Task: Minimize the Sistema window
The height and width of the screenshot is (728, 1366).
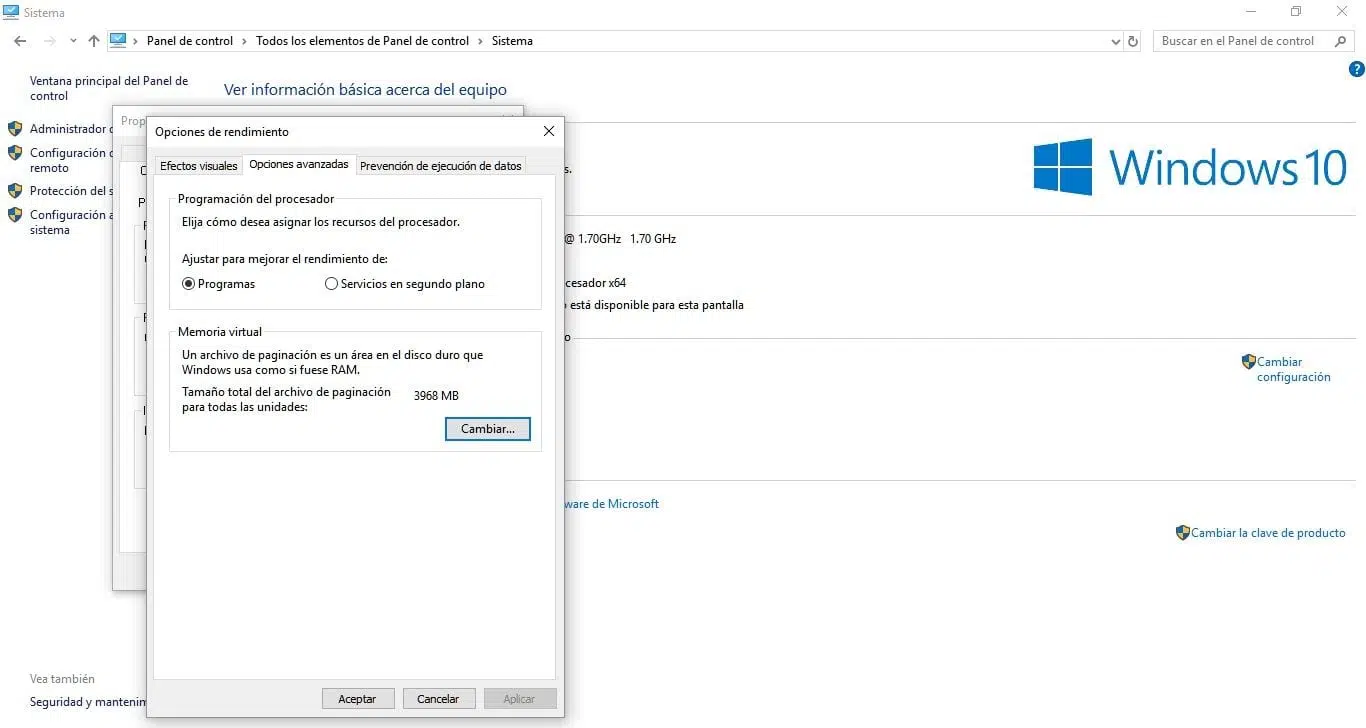Action: (1250, 11)
